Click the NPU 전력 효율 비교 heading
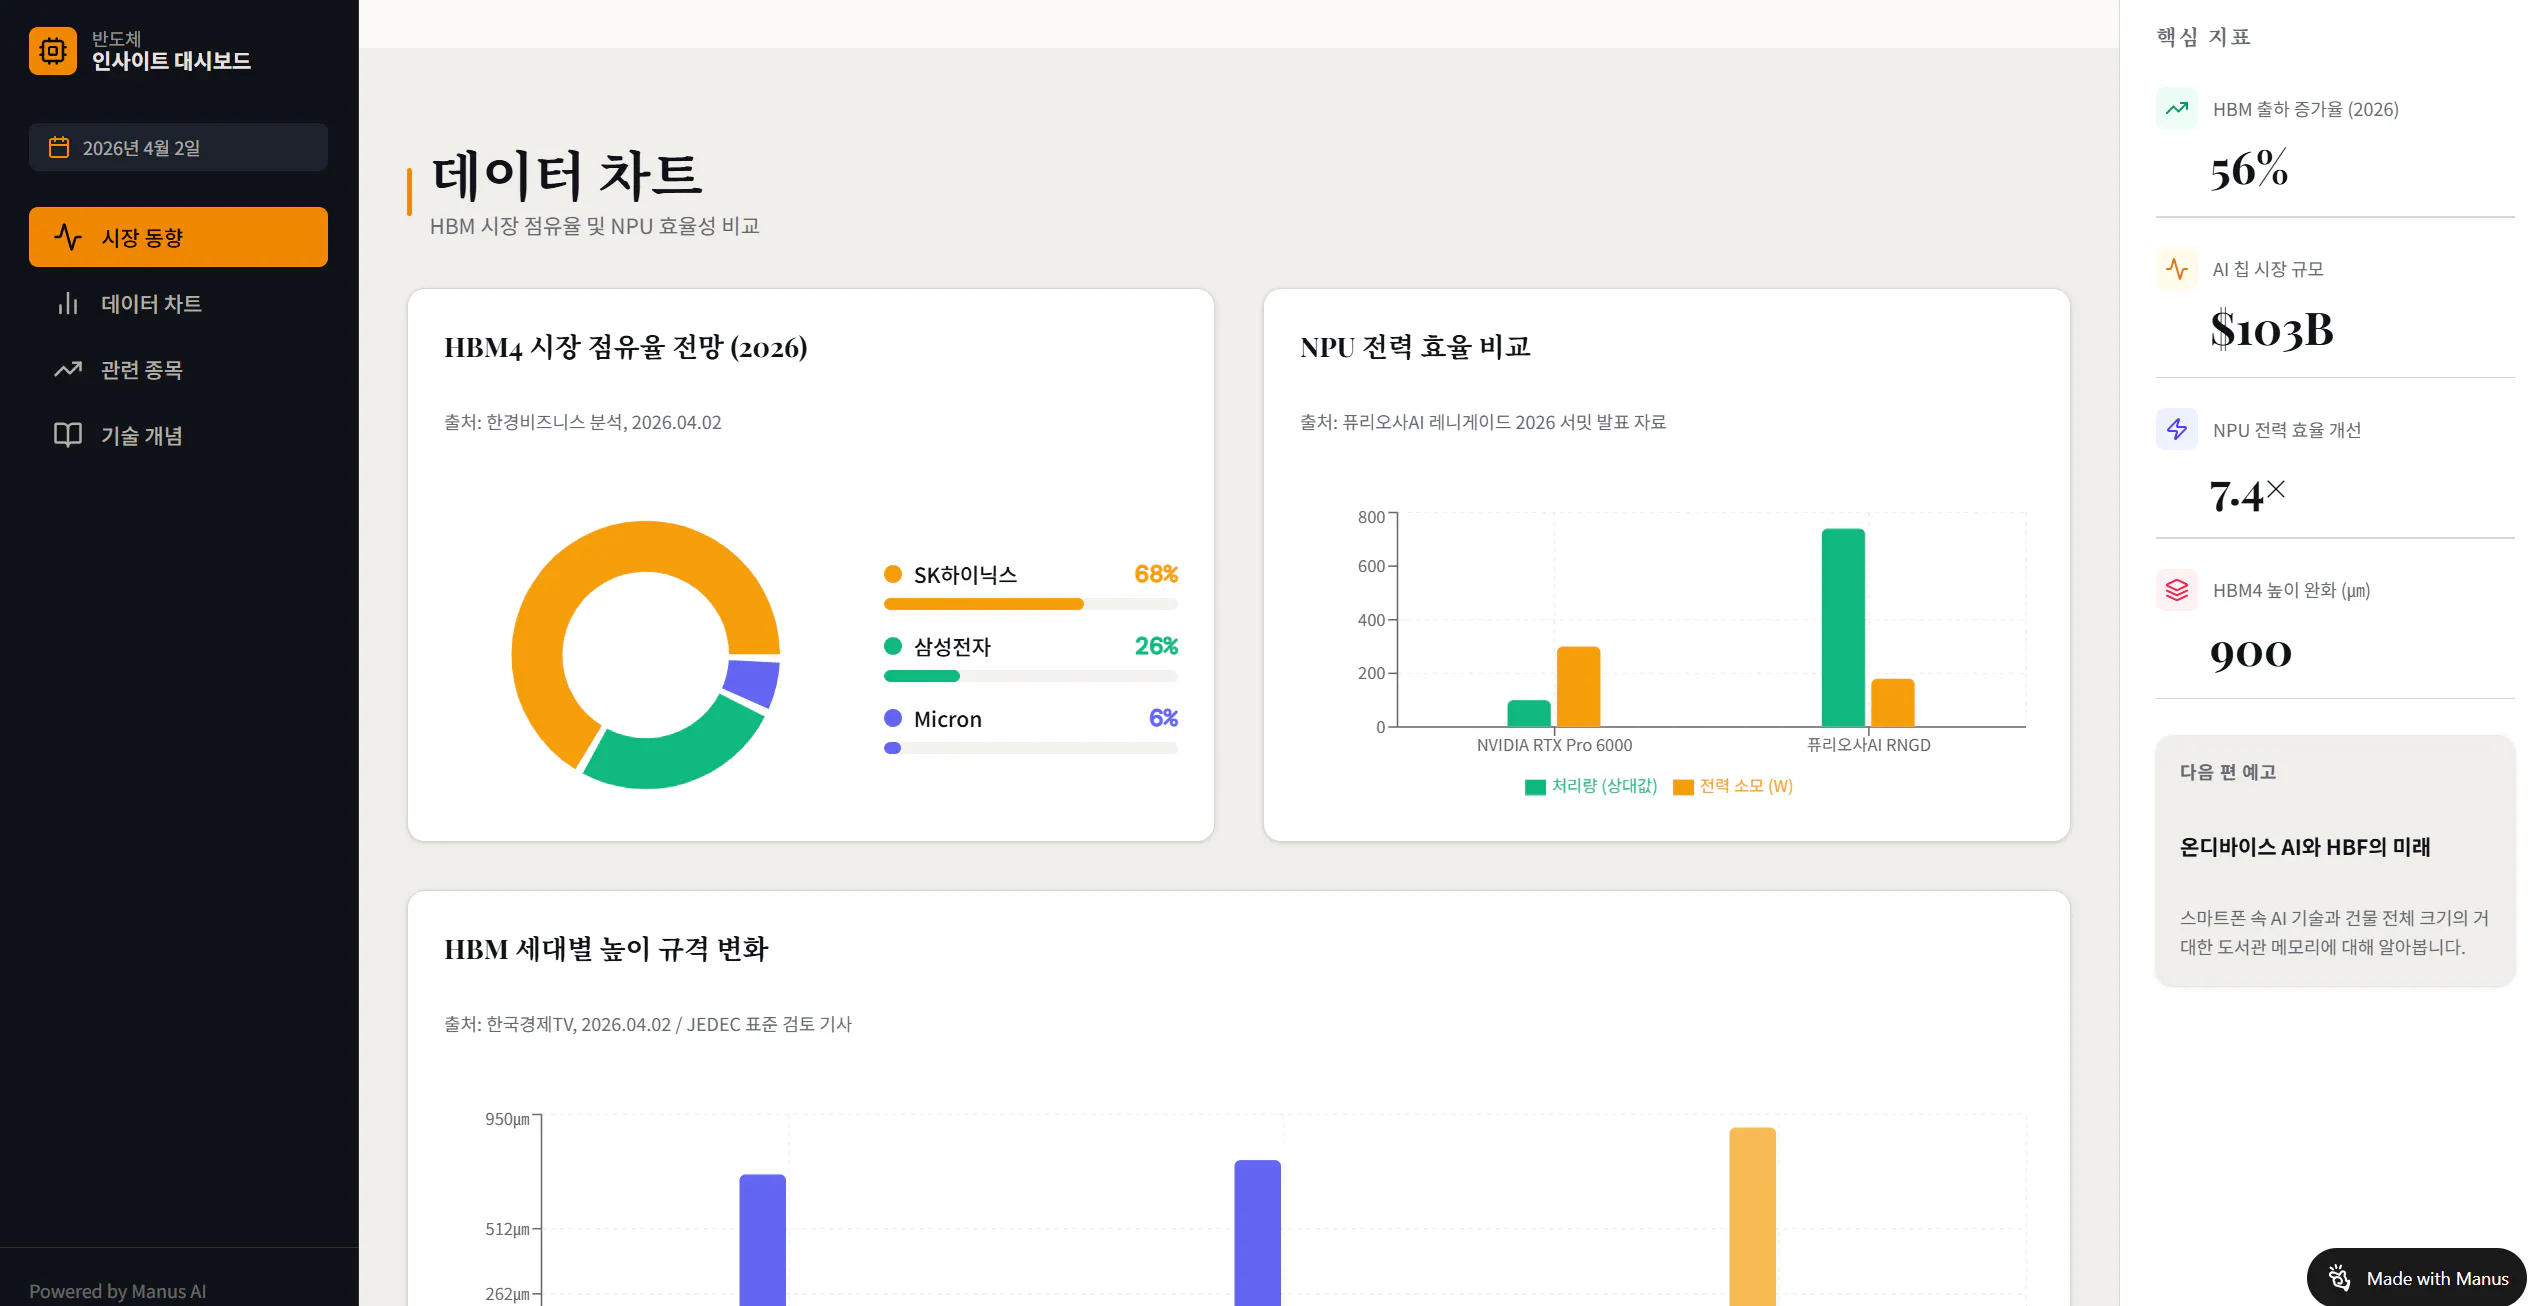Viewport: 2545px width, 1306px height. [1415, 347]
